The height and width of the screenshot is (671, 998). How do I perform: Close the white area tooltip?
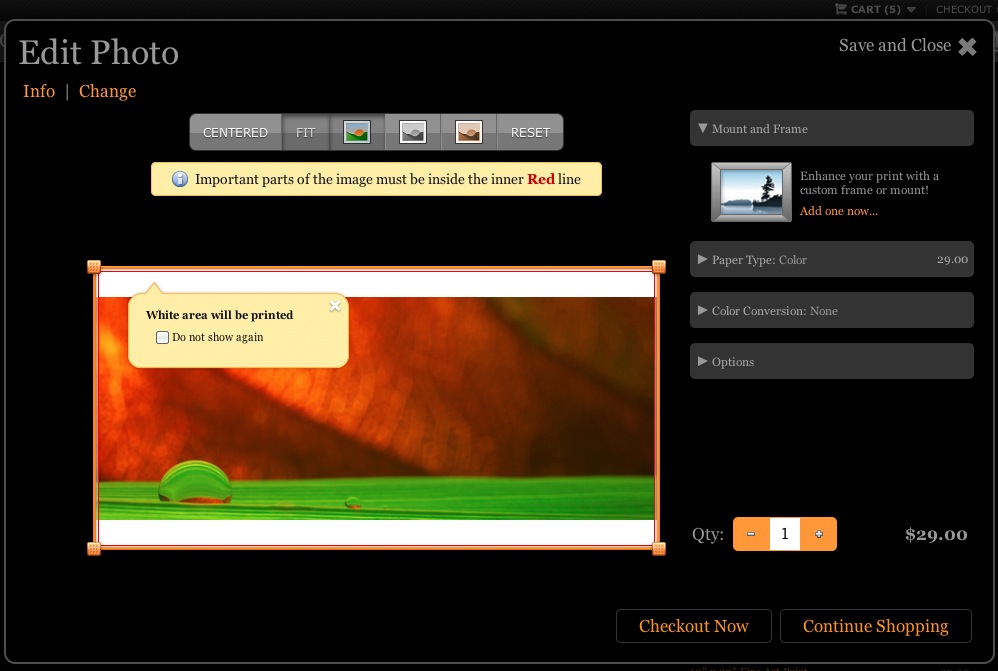point(335,307)
